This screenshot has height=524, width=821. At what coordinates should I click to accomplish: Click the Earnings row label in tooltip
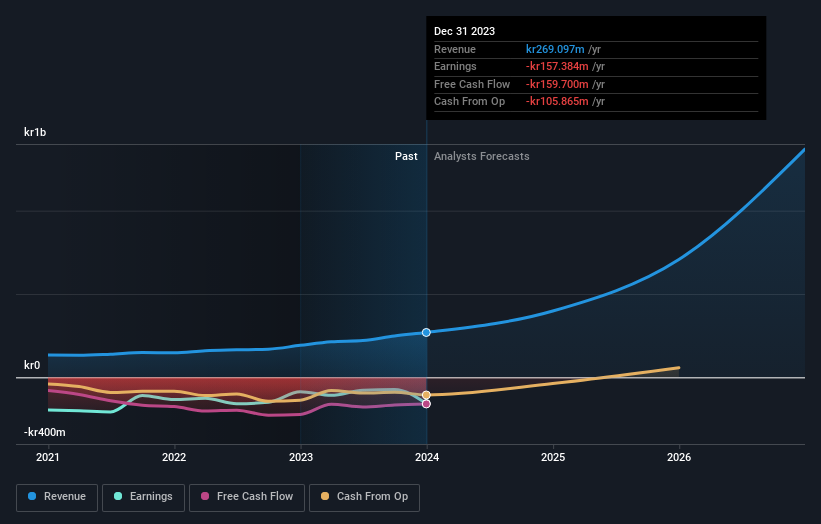click(455, 66)
